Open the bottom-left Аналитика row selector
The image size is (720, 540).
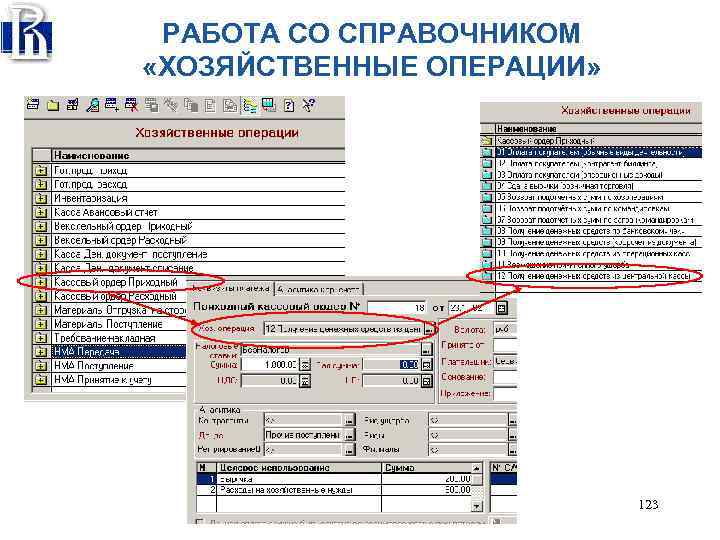(x=349, y=450)
